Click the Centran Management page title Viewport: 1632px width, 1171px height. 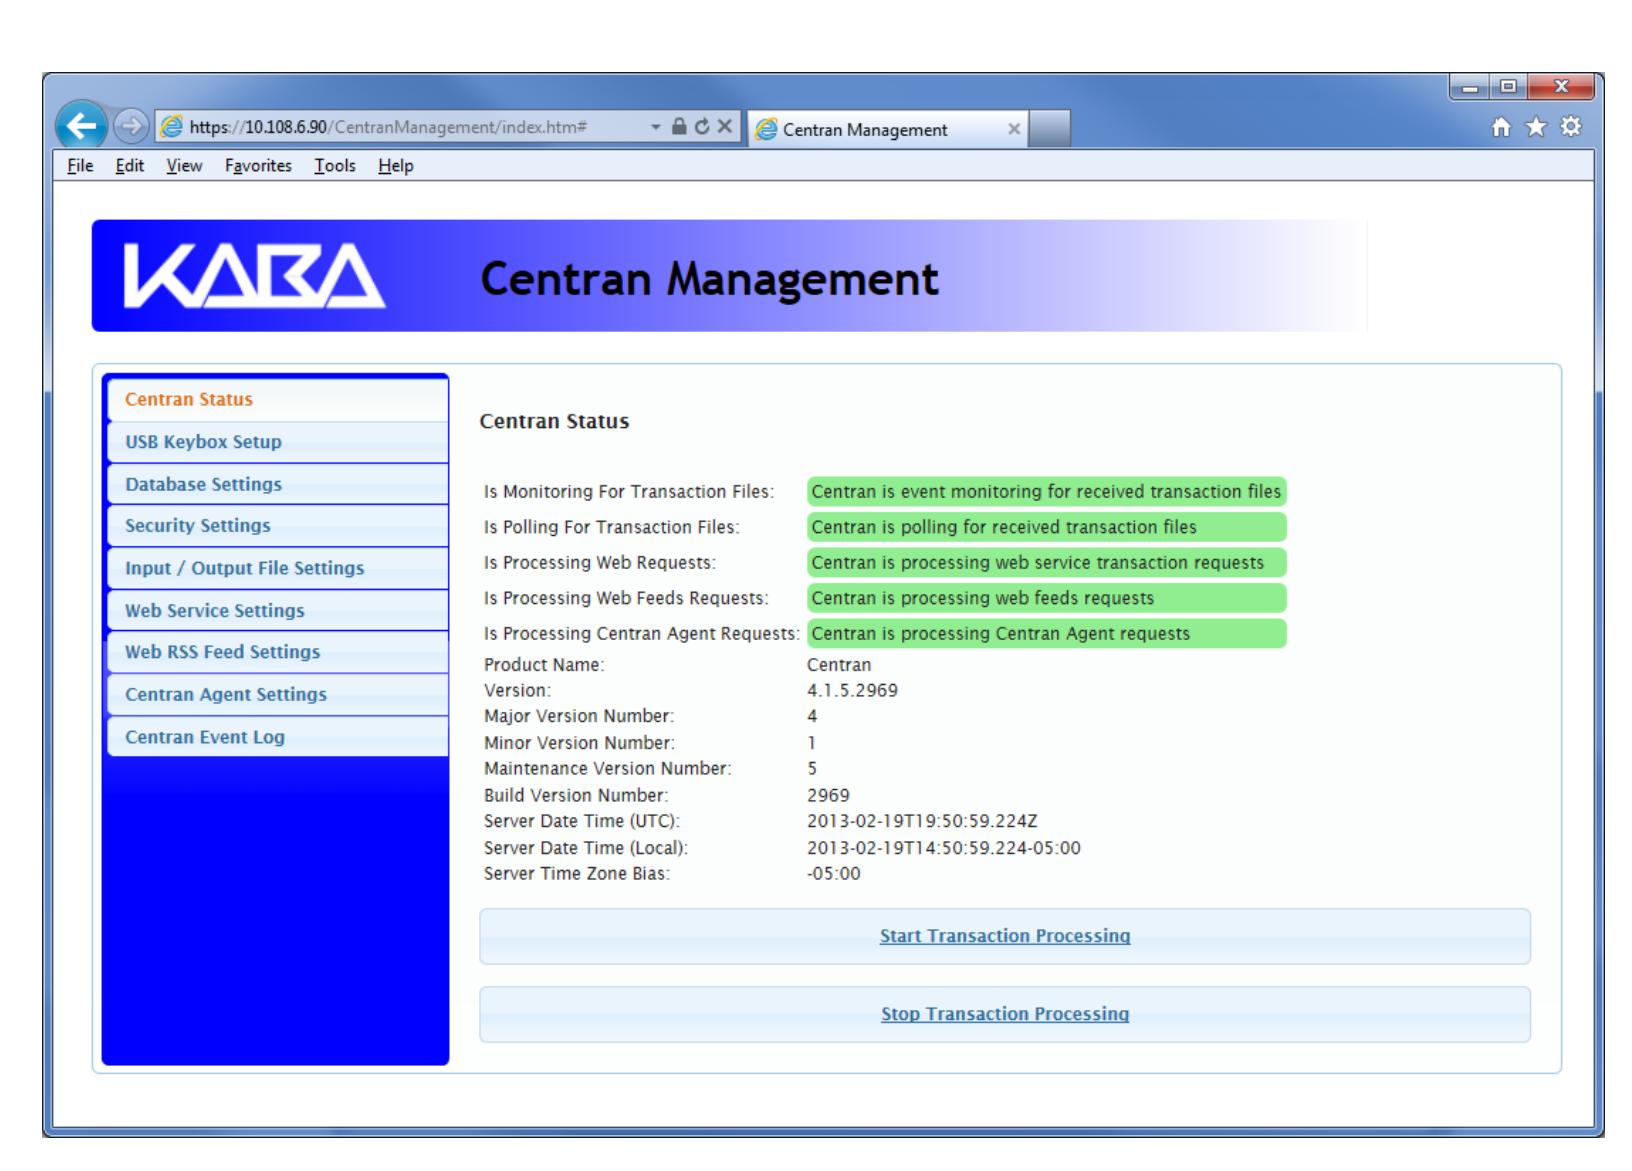point(710,279)
